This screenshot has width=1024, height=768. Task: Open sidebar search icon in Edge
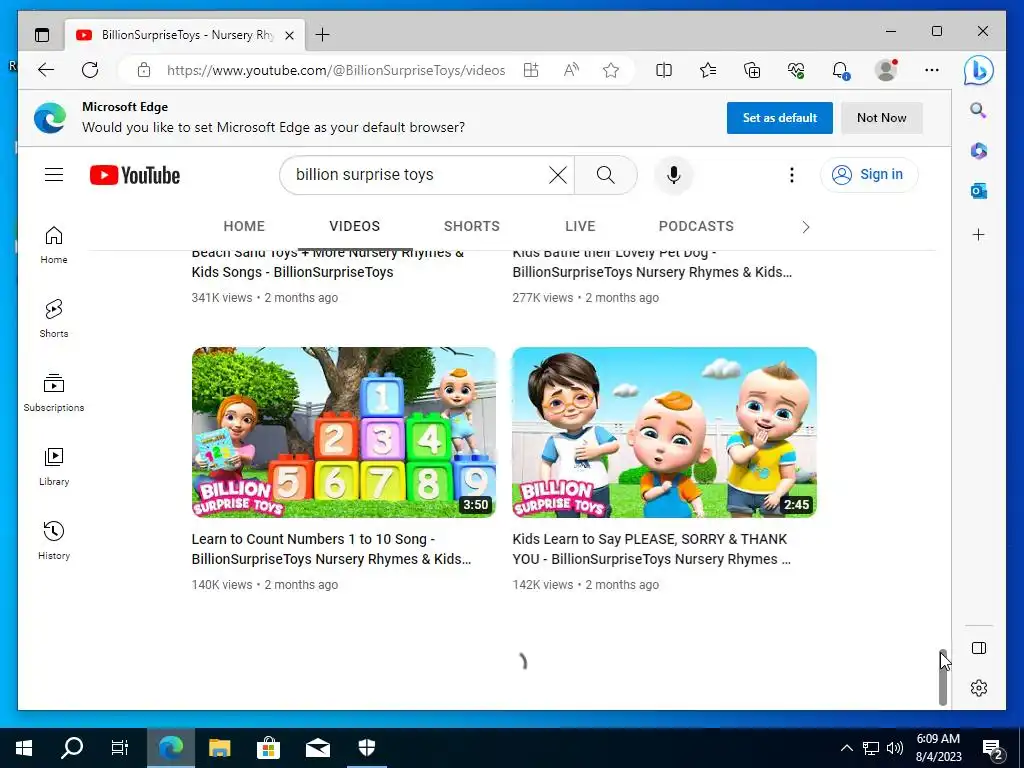[x=978, y=110]
